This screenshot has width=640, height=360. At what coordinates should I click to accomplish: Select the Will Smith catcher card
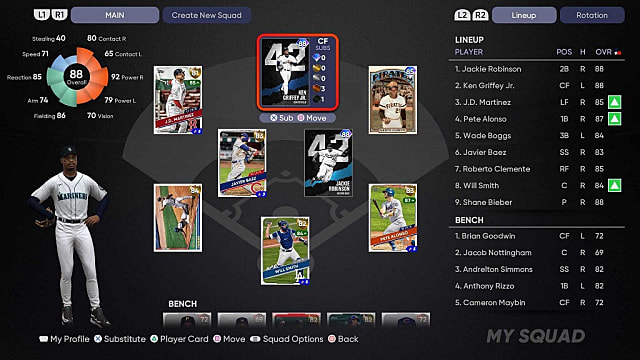[285, 251]
